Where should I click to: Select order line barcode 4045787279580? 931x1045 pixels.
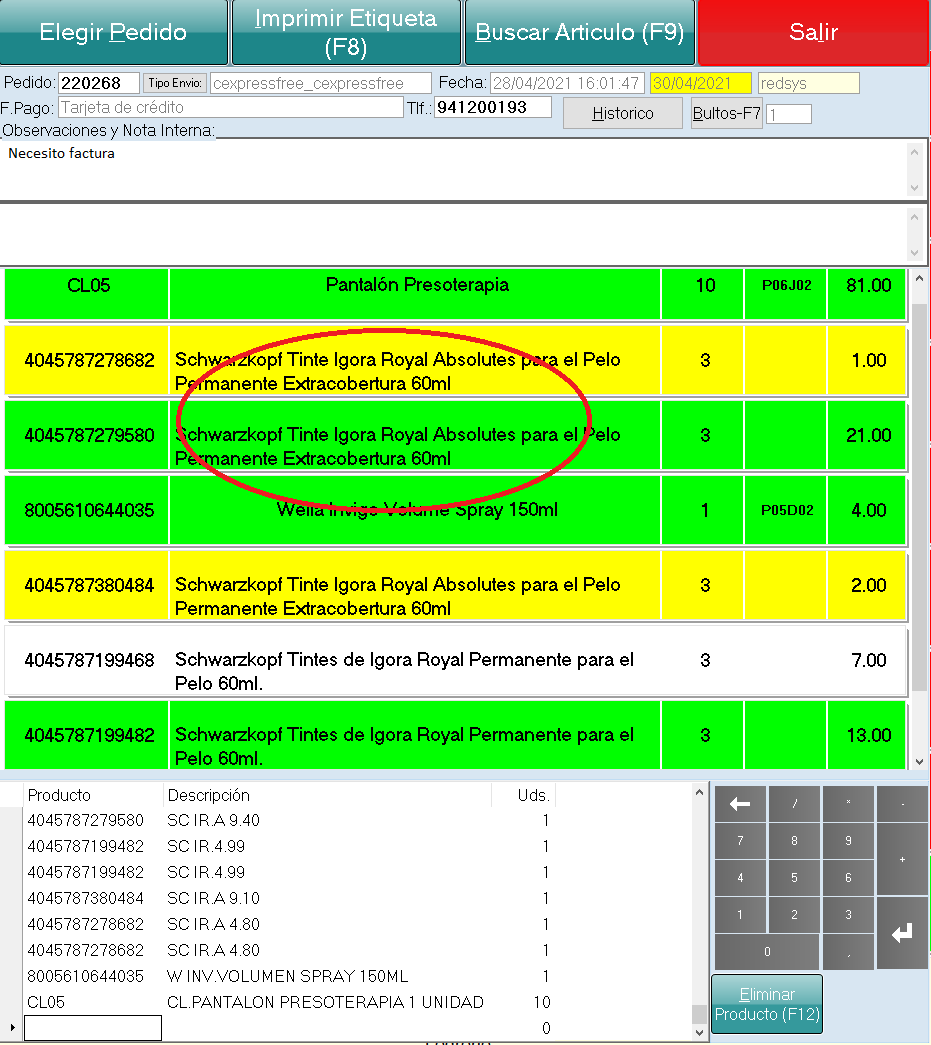point(456,436)
